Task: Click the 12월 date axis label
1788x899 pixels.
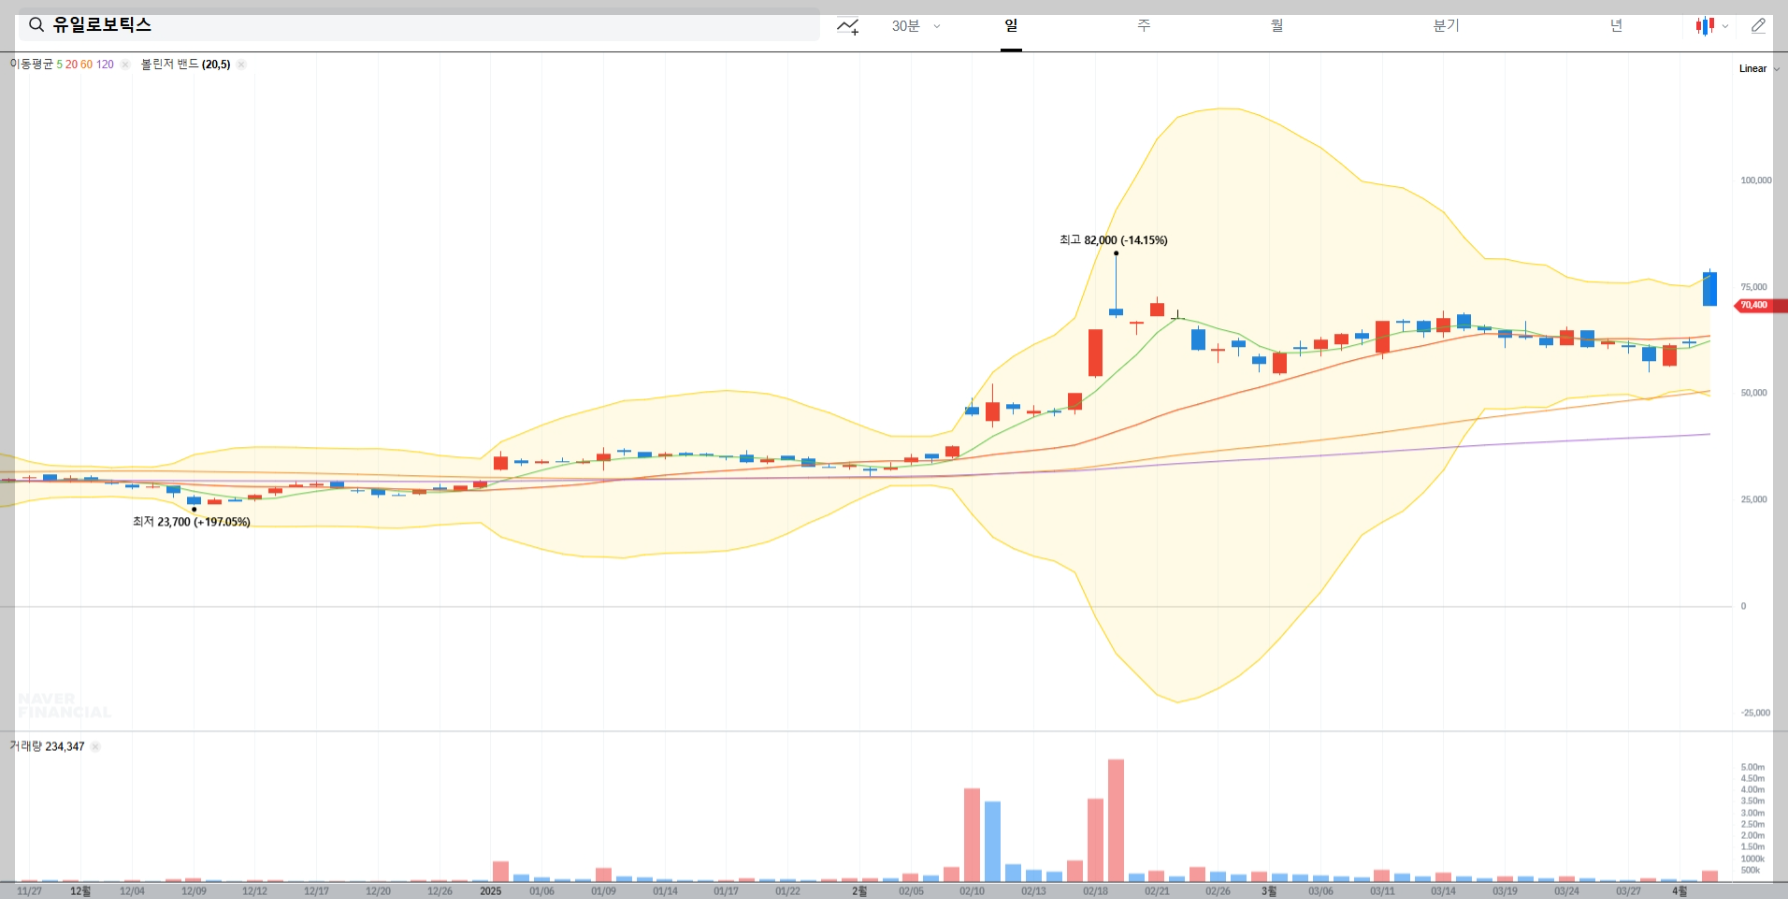Action: coord(80,891)
